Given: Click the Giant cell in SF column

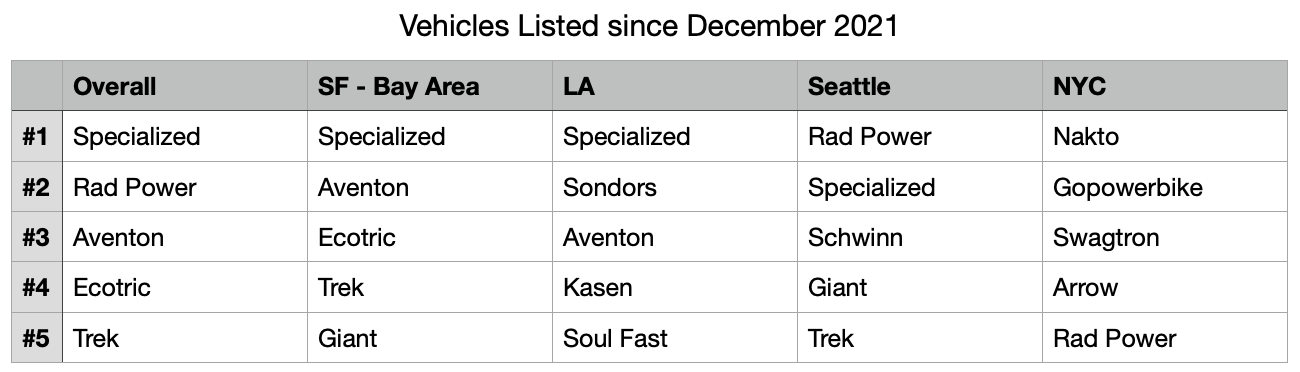Looking at the screenshot, I should [x=430, y=338].
